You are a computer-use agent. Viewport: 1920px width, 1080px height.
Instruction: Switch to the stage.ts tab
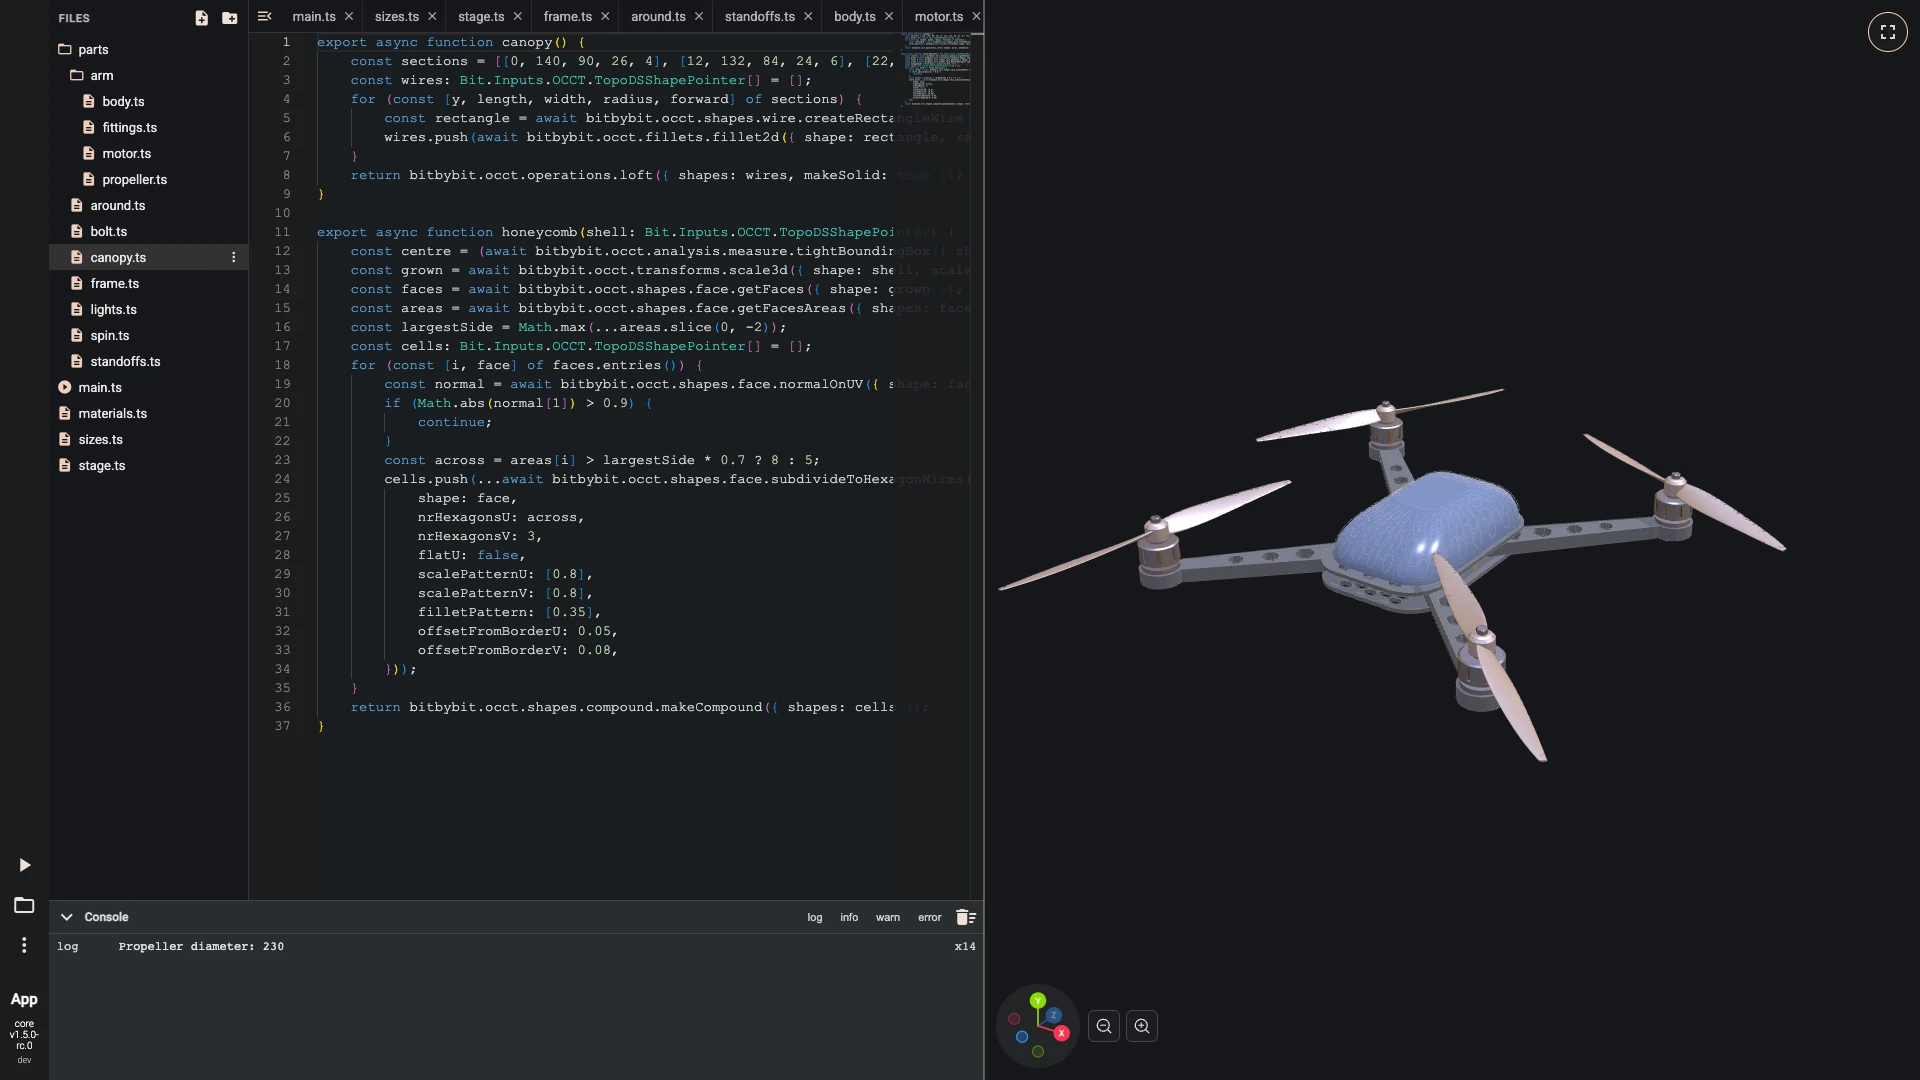(481, 16)
